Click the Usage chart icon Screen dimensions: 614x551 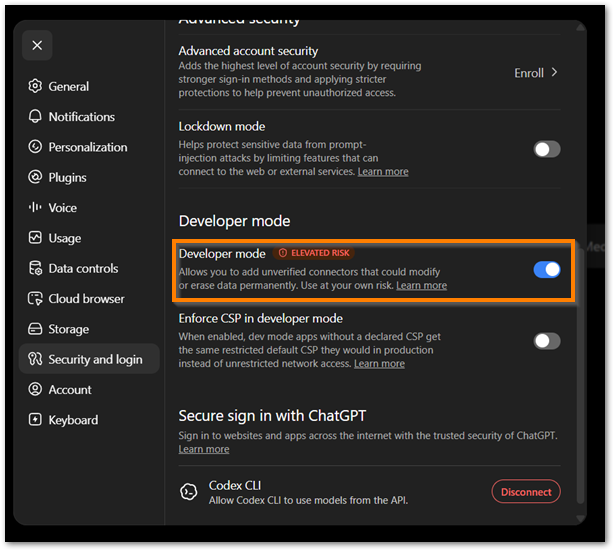(x=35, y=238)
